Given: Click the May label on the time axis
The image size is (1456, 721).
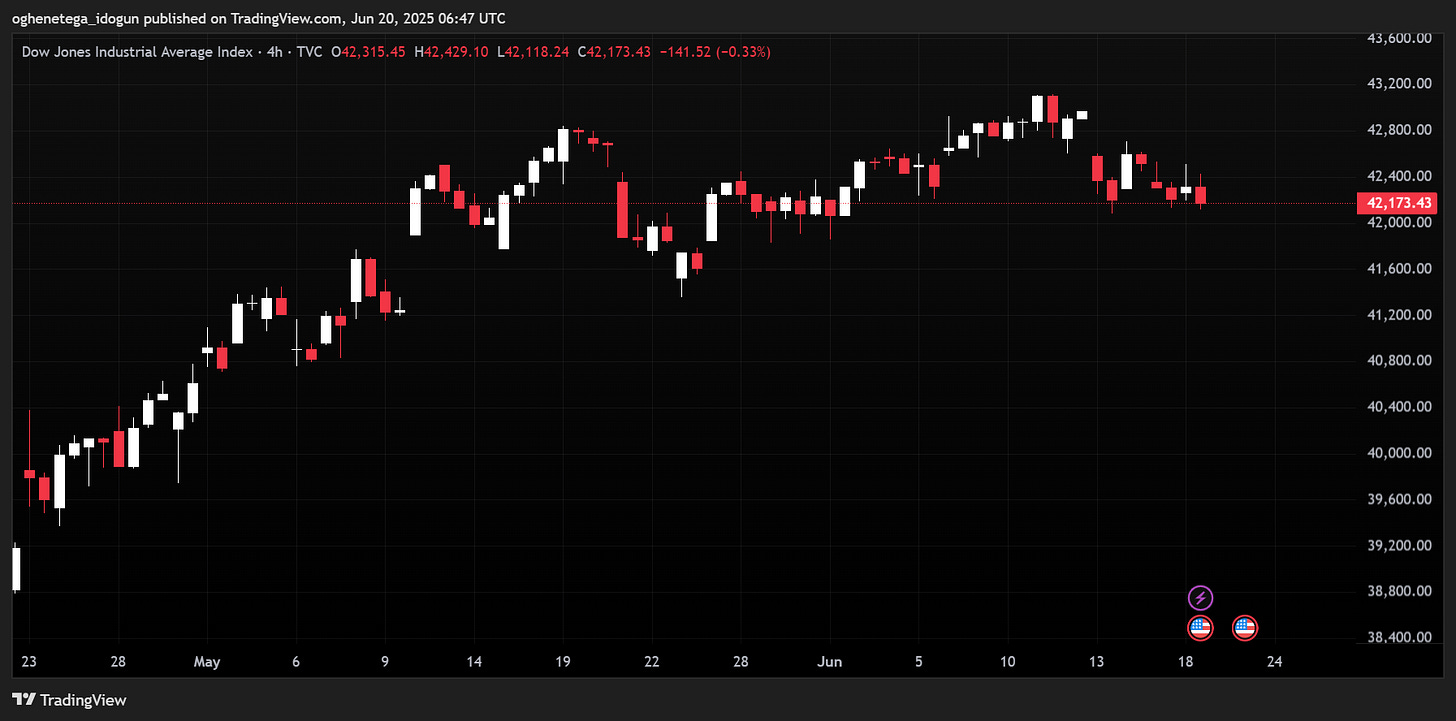Looking at the screenshot, I should 207,662.
